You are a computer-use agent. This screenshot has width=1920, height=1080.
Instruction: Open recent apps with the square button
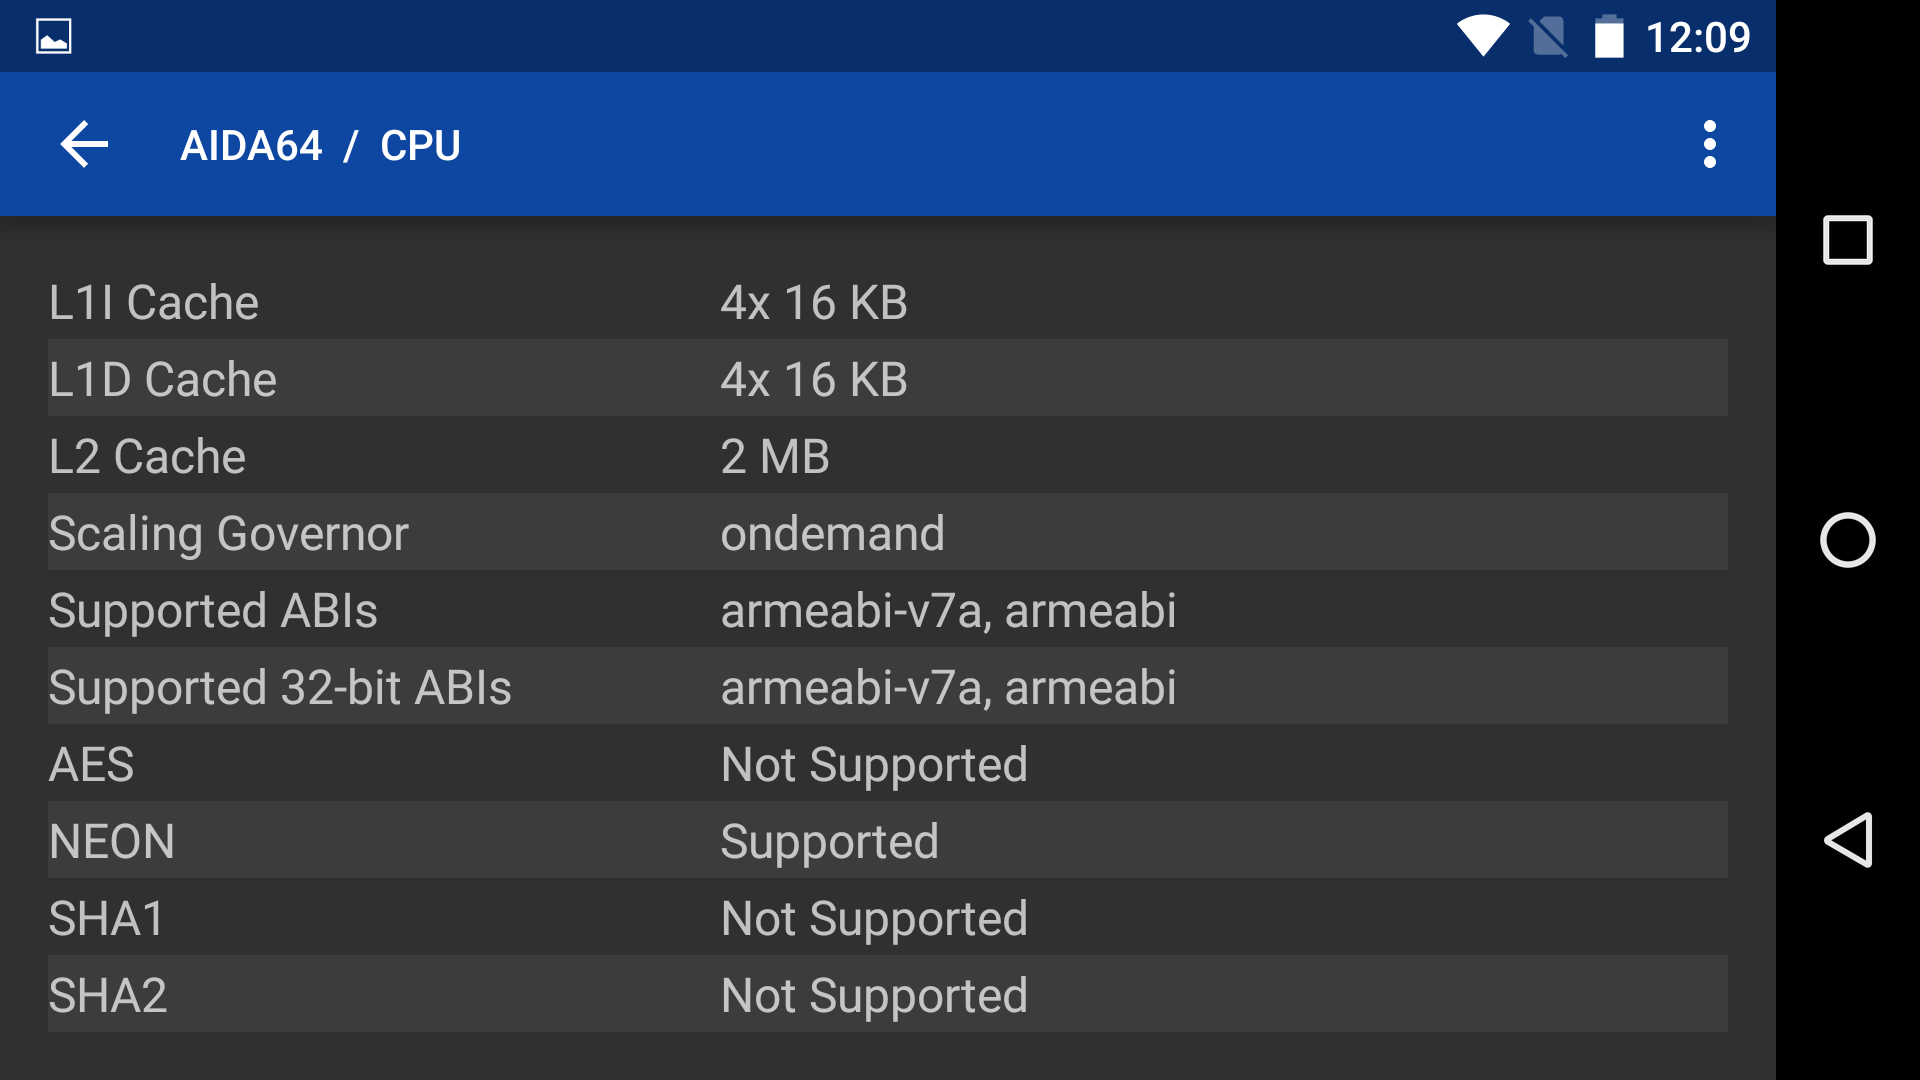1847,240
